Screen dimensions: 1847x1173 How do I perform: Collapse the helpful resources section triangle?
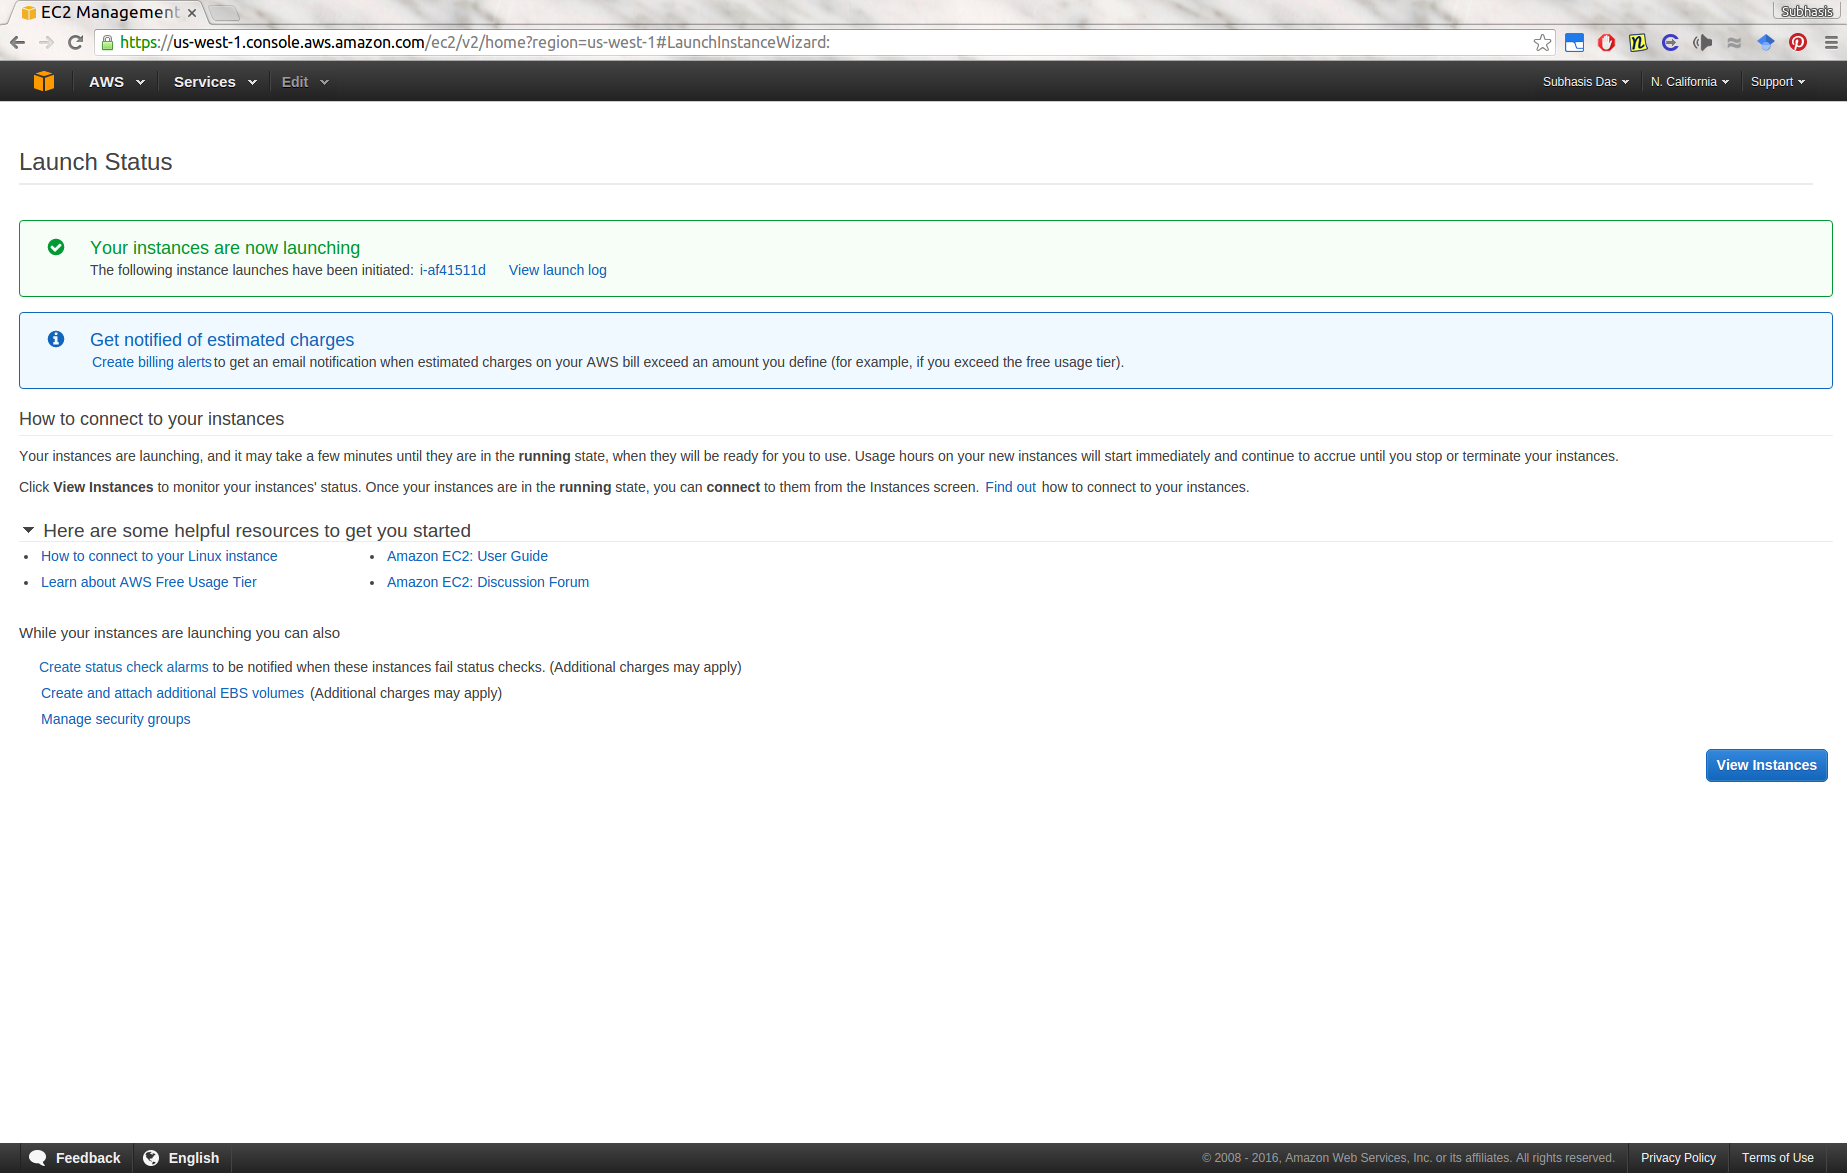(28, 530)
